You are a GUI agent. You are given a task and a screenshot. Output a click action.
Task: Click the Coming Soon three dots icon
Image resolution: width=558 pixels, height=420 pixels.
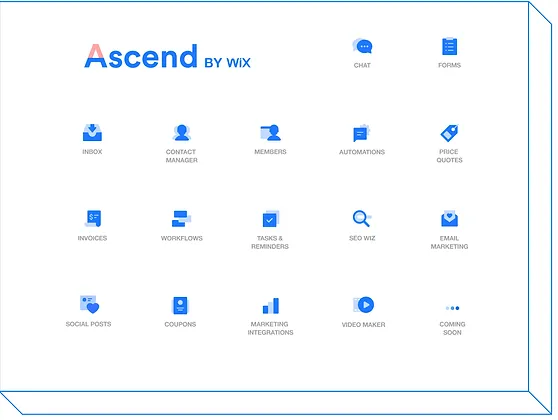pos(452,308)
